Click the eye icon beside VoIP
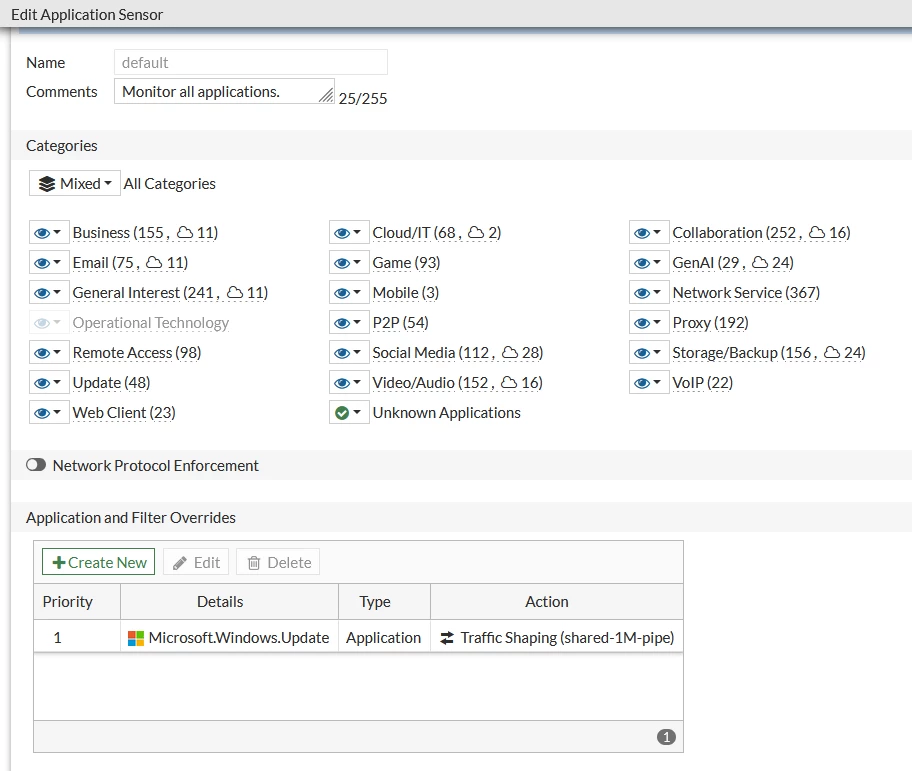The width and height of the screenshot is (912, 771). click(642, 383)
